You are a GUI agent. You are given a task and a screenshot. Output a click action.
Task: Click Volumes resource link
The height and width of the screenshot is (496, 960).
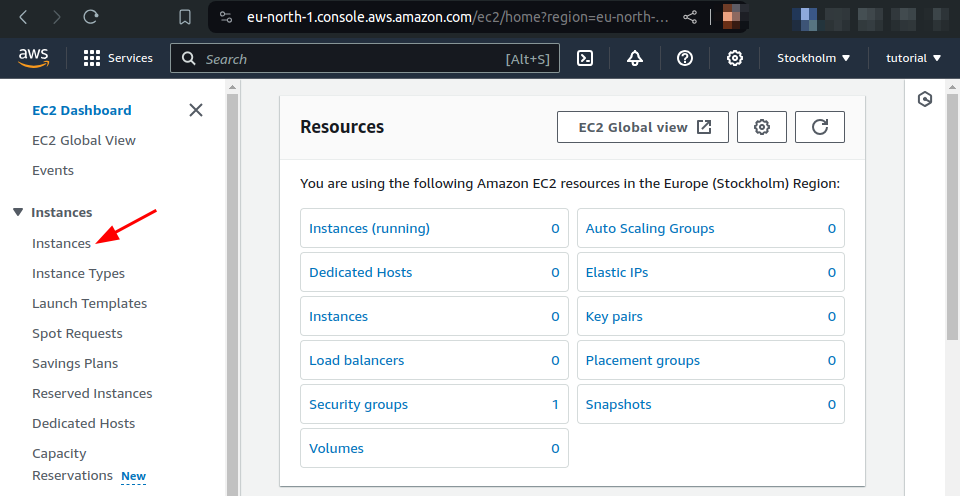pyautogui.click(x=336, y=449)
